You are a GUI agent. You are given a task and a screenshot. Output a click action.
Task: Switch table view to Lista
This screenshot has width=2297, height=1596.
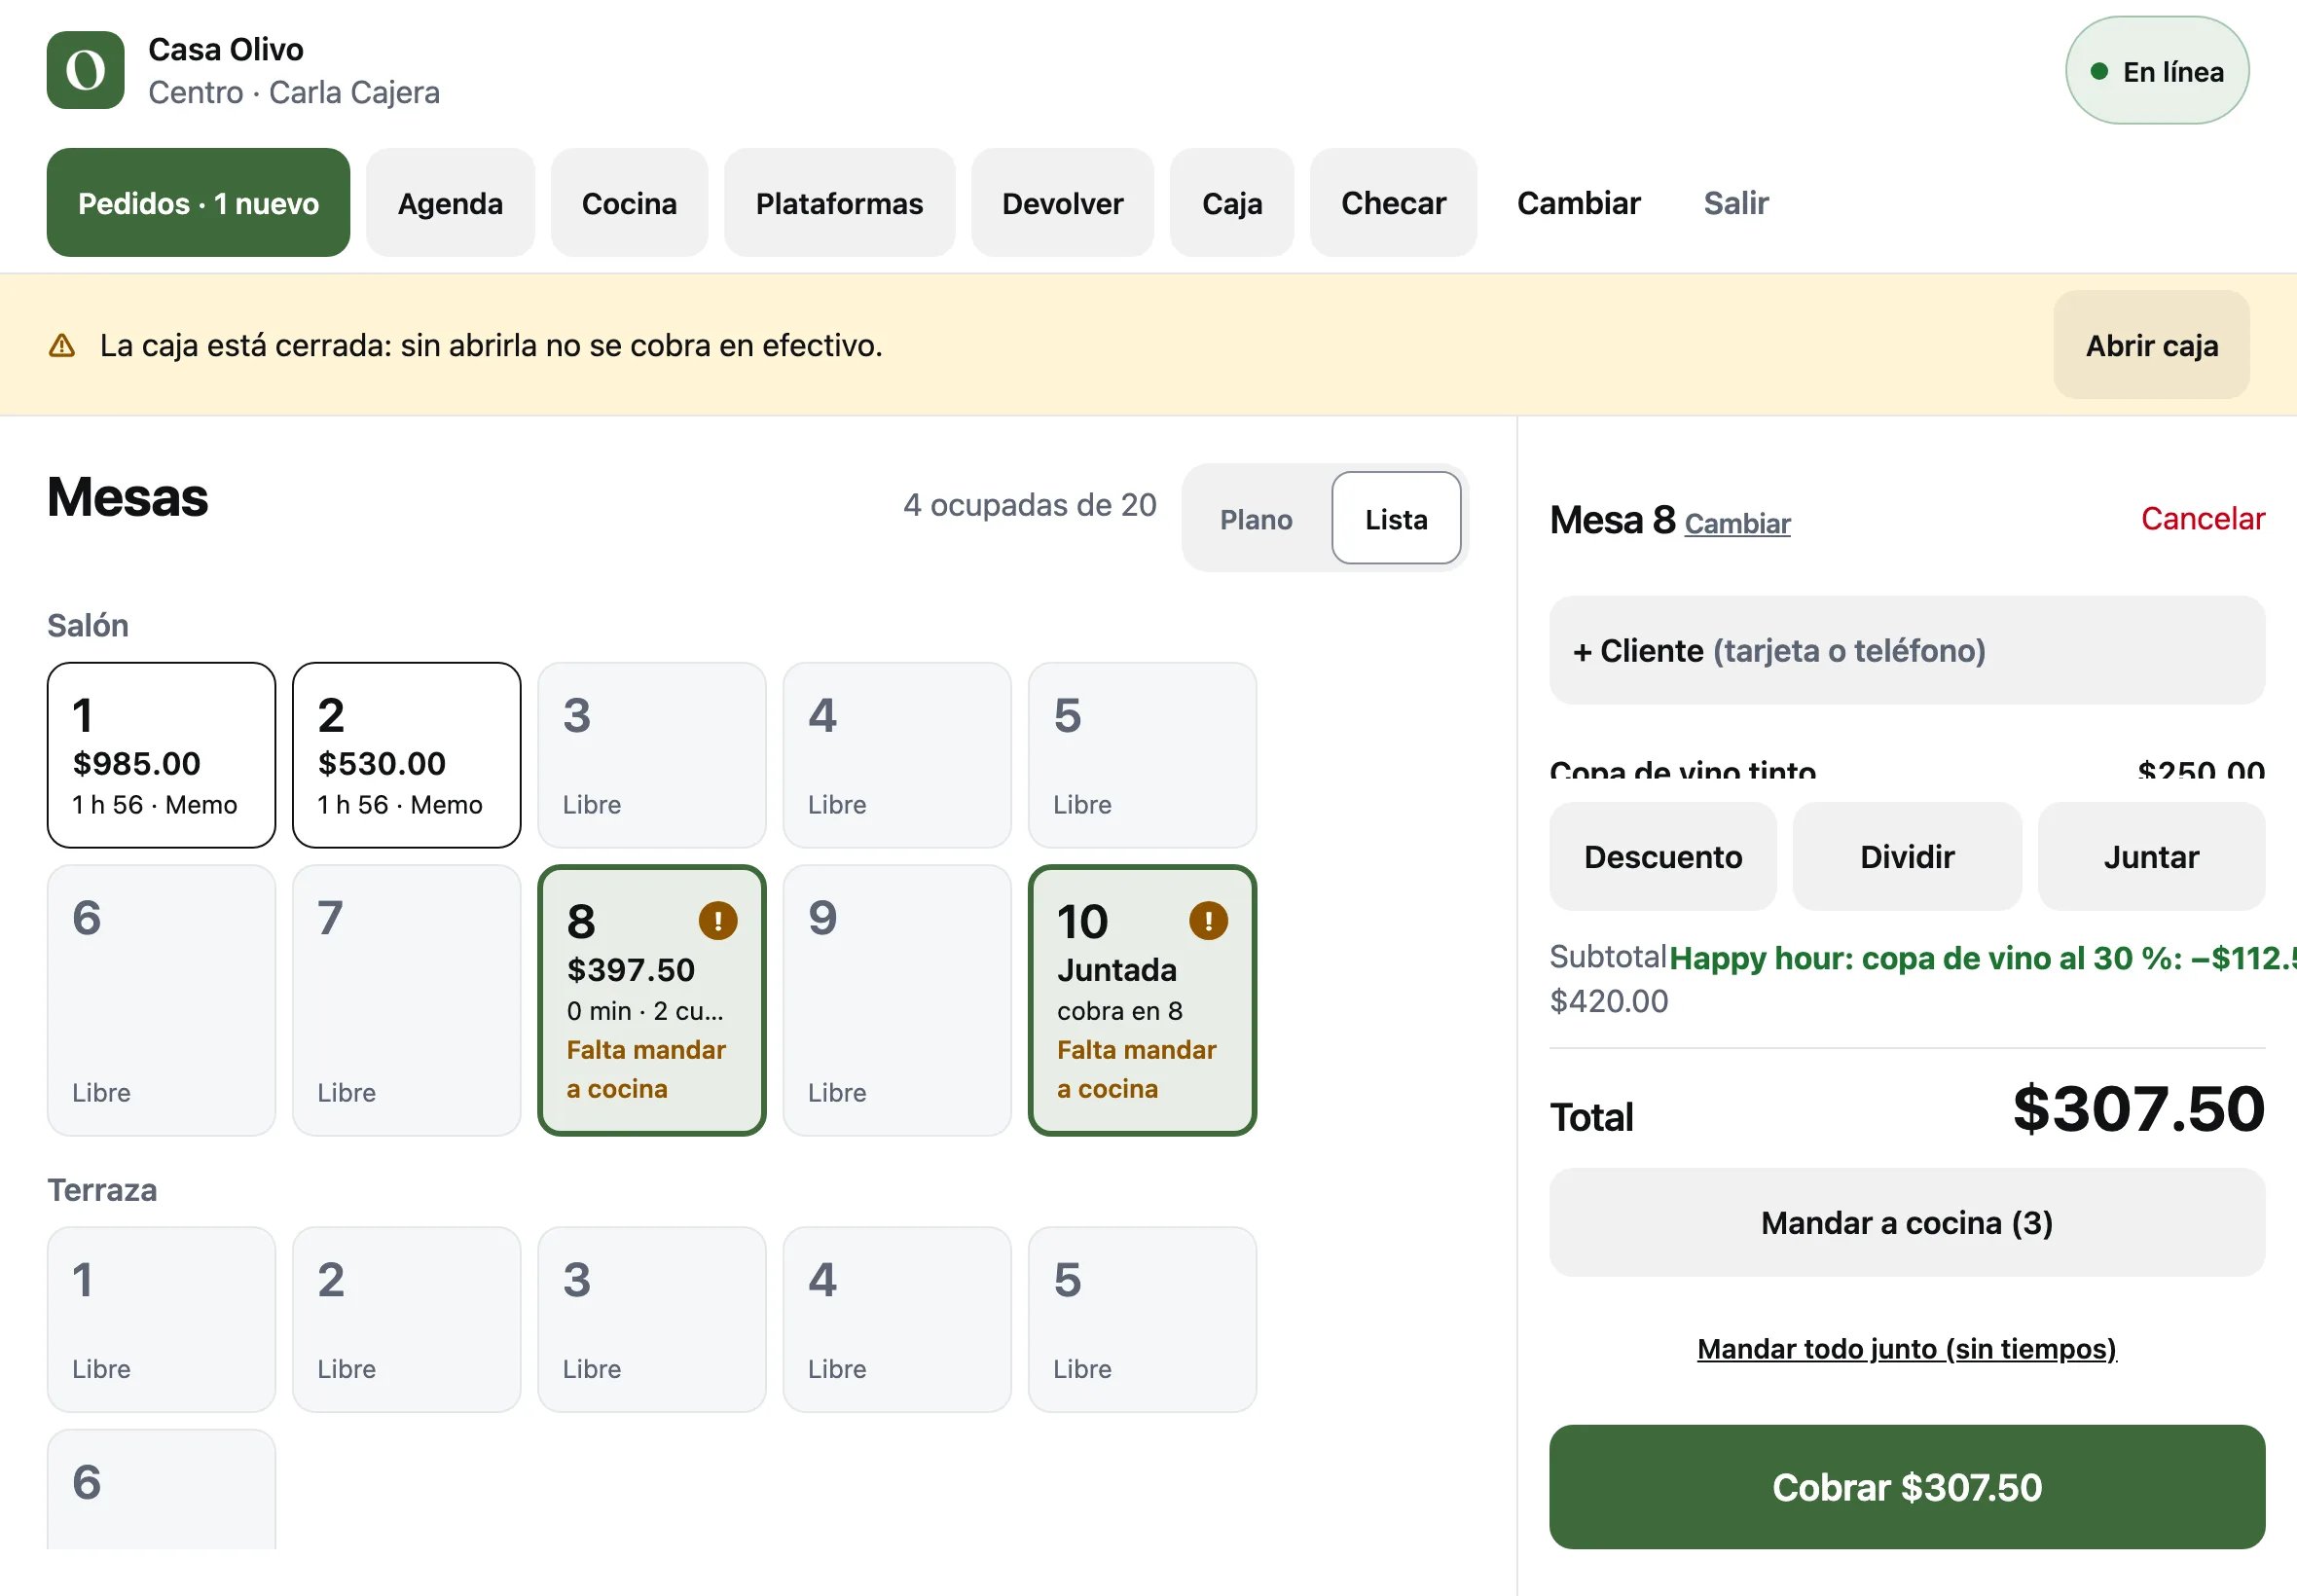click(1396, 519)
